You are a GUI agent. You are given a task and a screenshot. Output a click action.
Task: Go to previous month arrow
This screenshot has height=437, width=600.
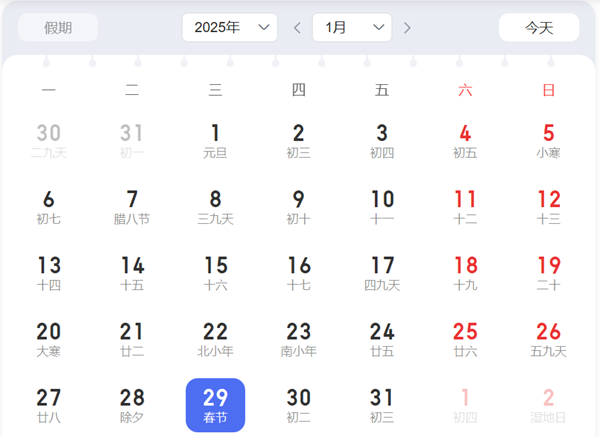(x=297, y=28)
